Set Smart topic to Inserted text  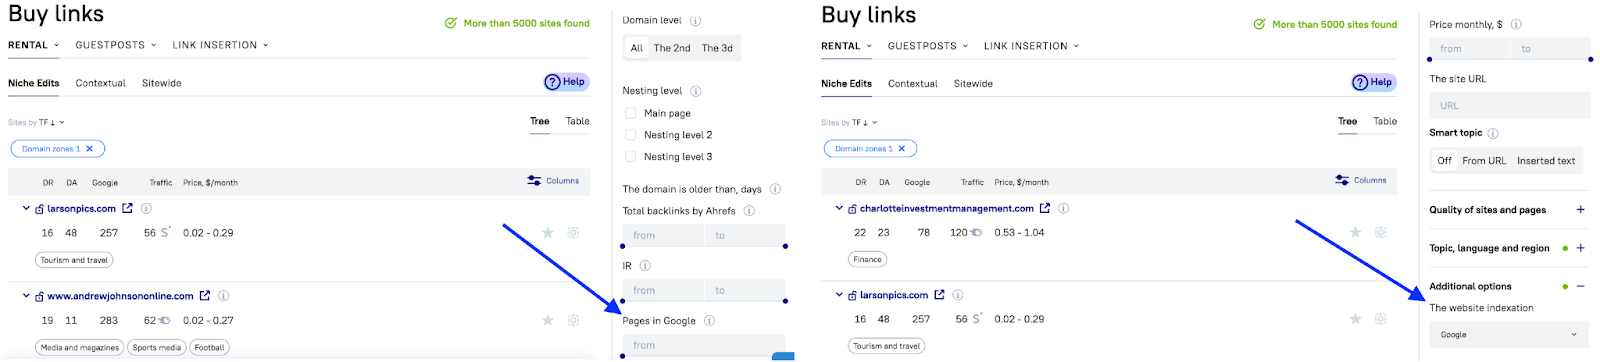pos(1546,161)
